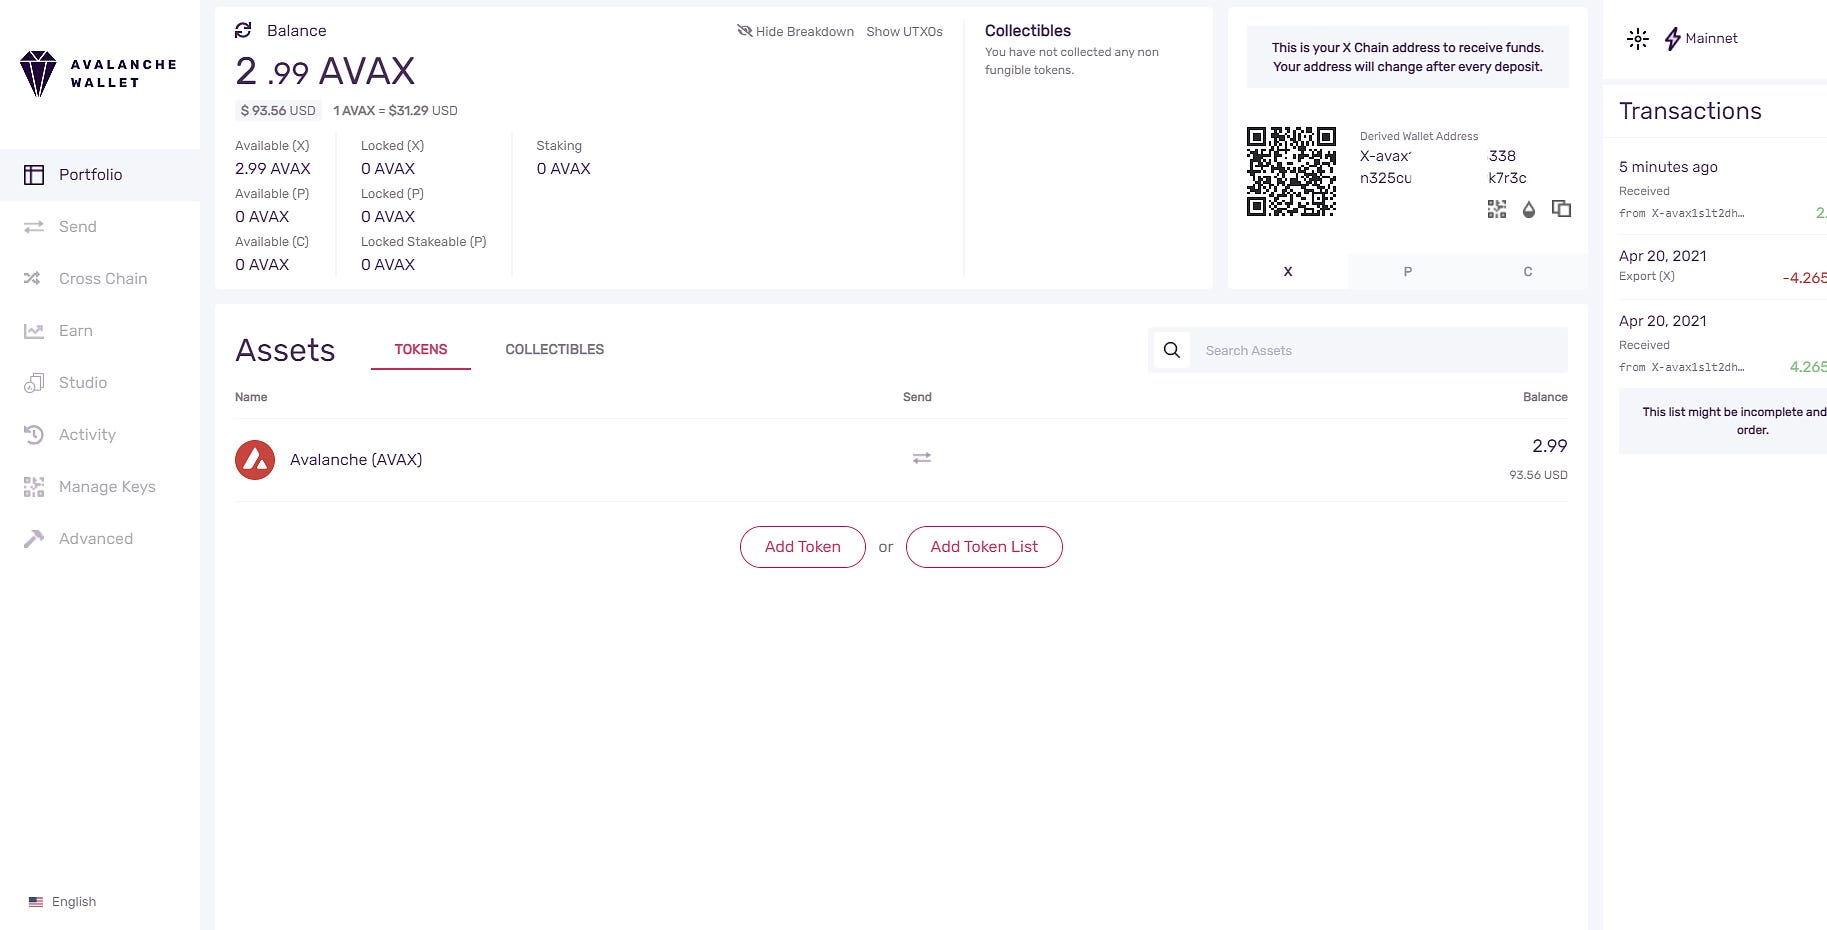Select the X chain address tab
Image resolution: width=1827 pixels, height=930 pixels.
(1288, 271)
